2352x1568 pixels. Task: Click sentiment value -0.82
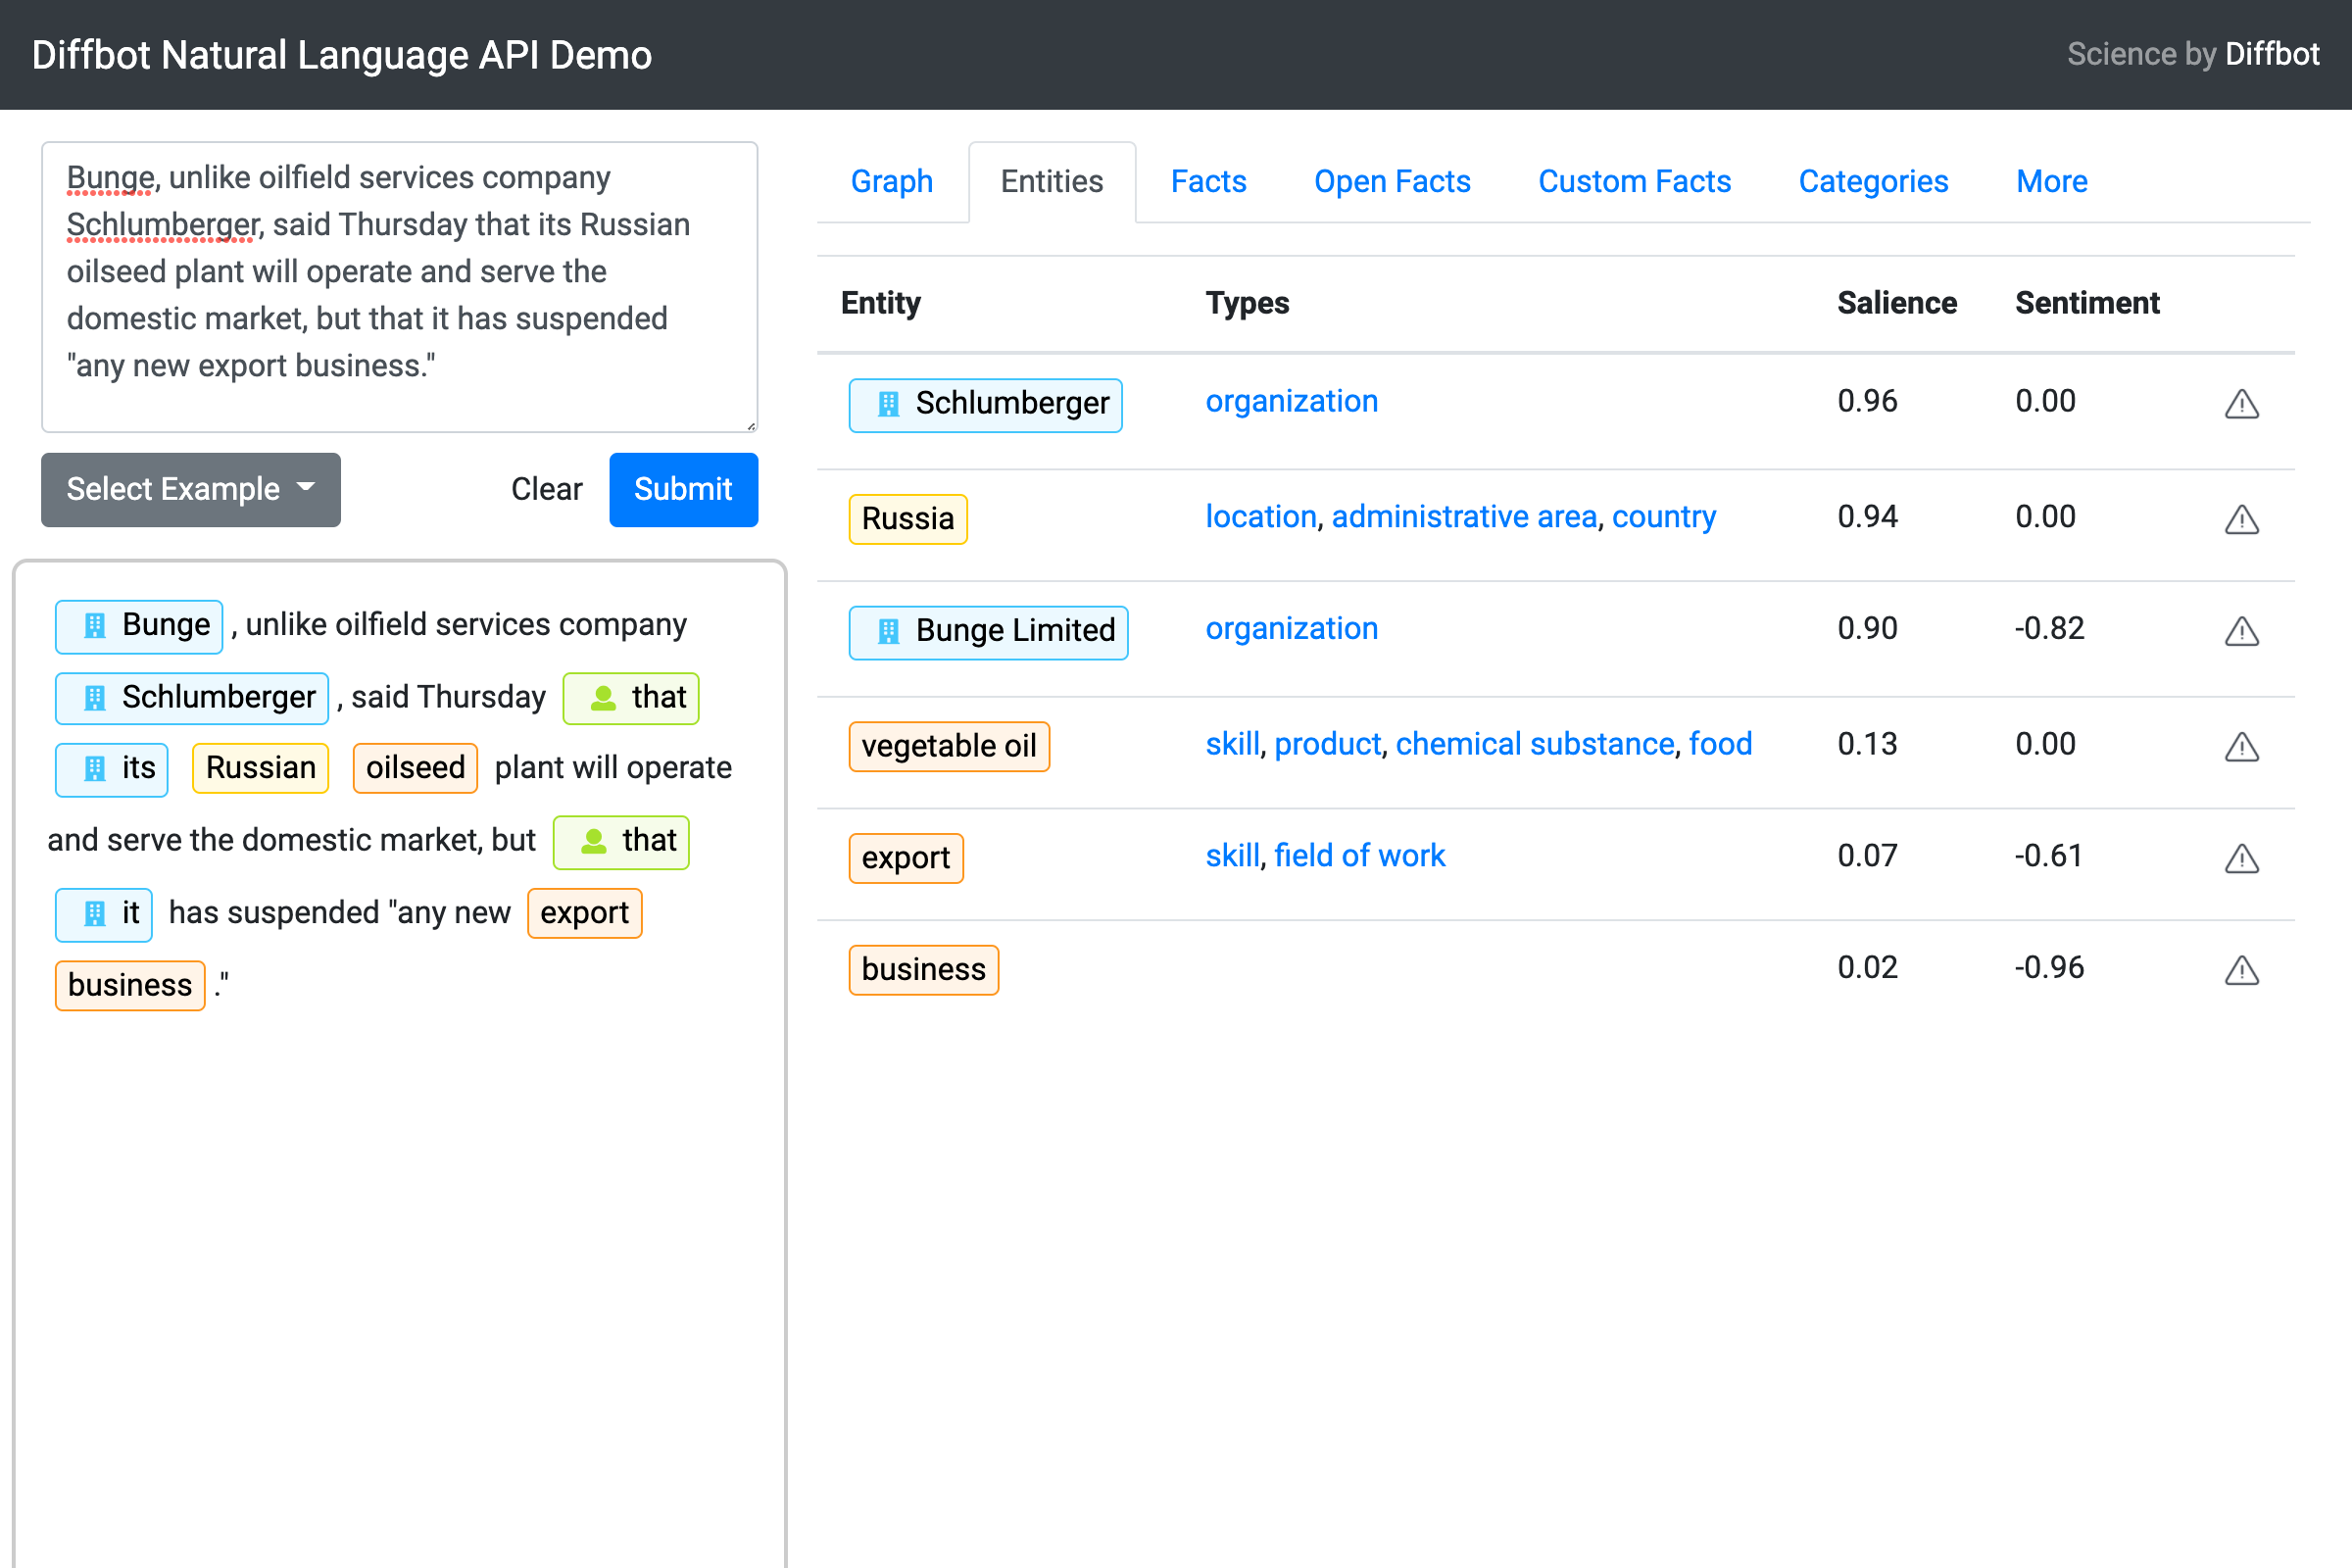tap(2049, 629)
